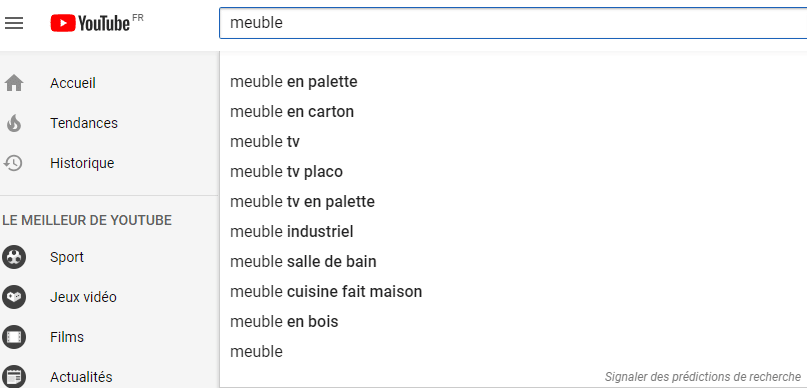The height and width of the screenshot is (388, 807).
Task: Click the Historique clock icon
Action: 13,164
